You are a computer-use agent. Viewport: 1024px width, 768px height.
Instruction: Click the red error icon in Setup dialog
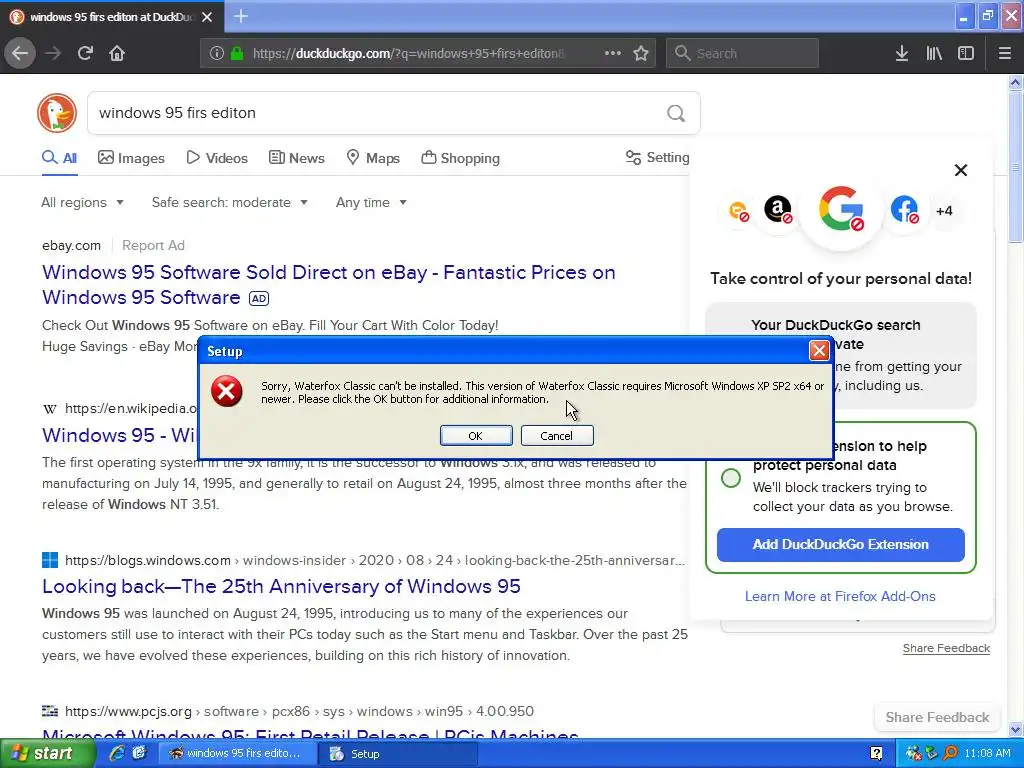[x=227, y=391]
